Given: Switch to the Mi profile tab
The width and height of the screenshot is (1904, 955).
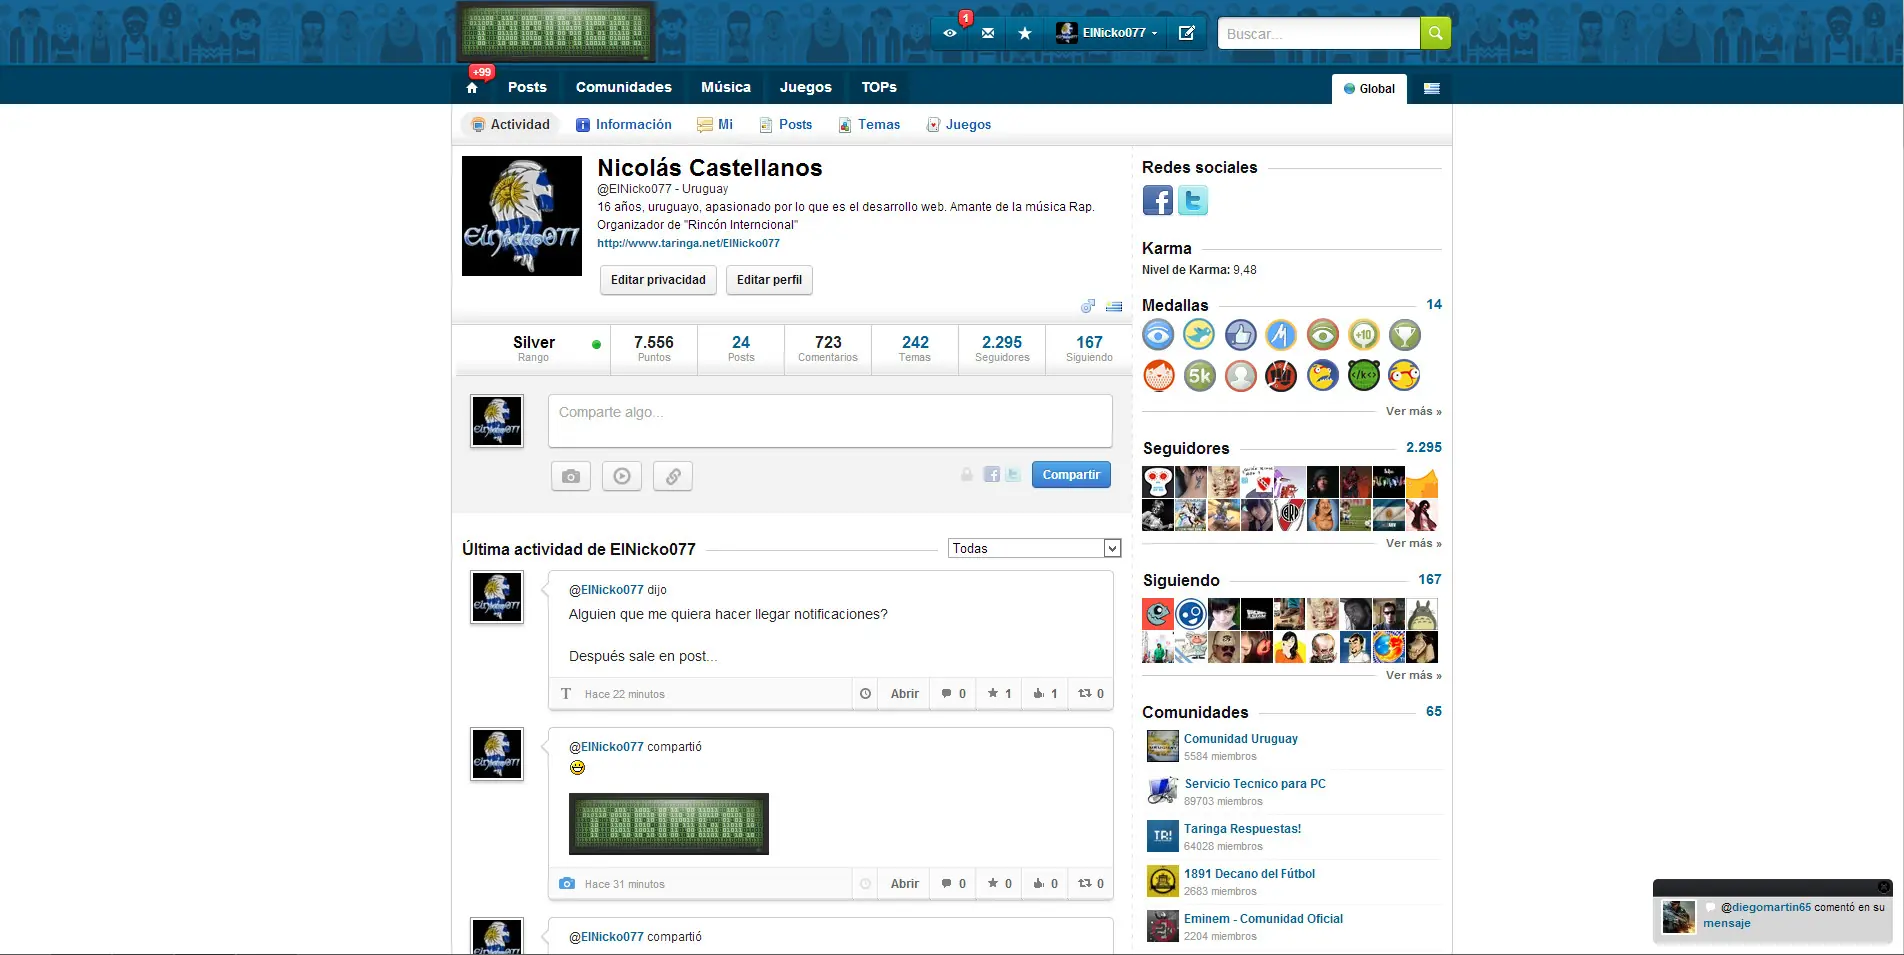Looking at the screenshot, I should 715,125.
